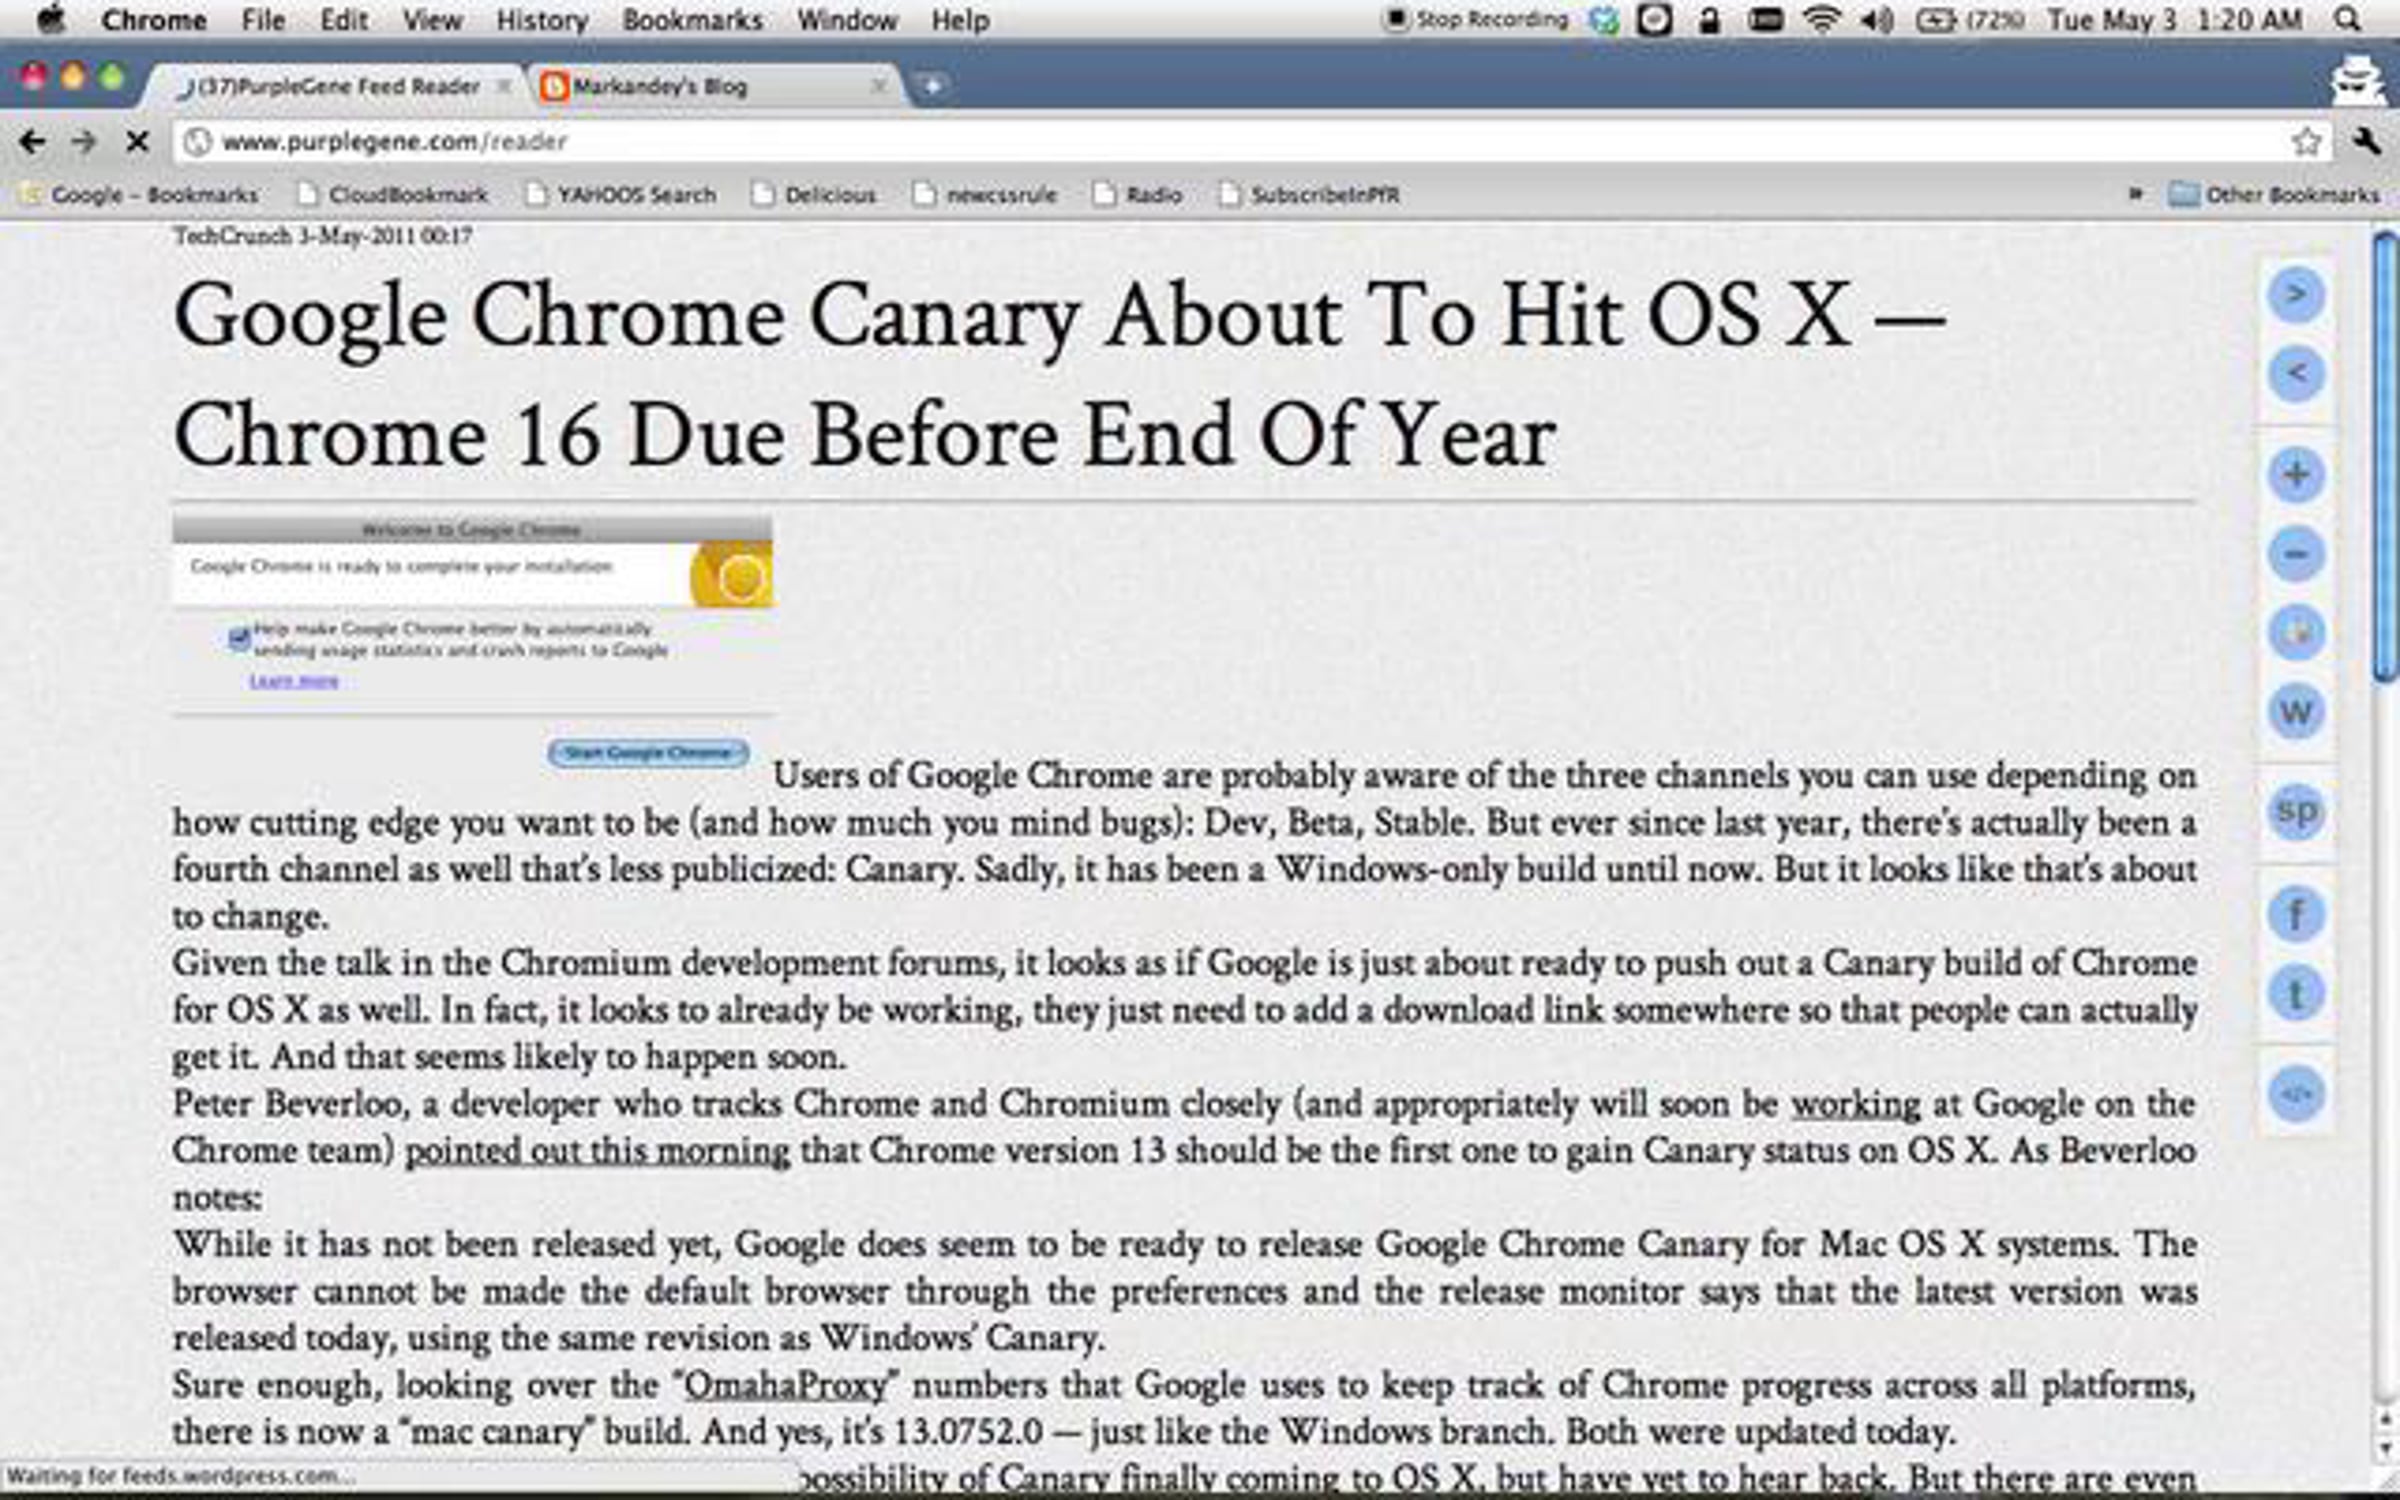Click the 'w' round sidebar button
Screen dimensions: 2400x1500
[x=2296, y=712]
